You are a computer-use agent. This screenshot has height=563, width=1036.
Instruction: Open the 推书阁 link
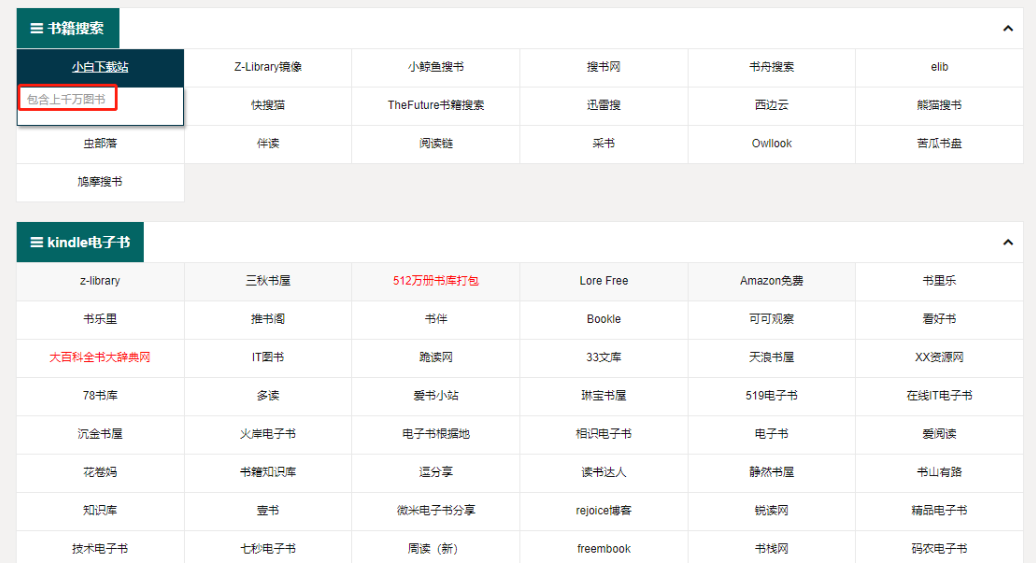(268, 319)
